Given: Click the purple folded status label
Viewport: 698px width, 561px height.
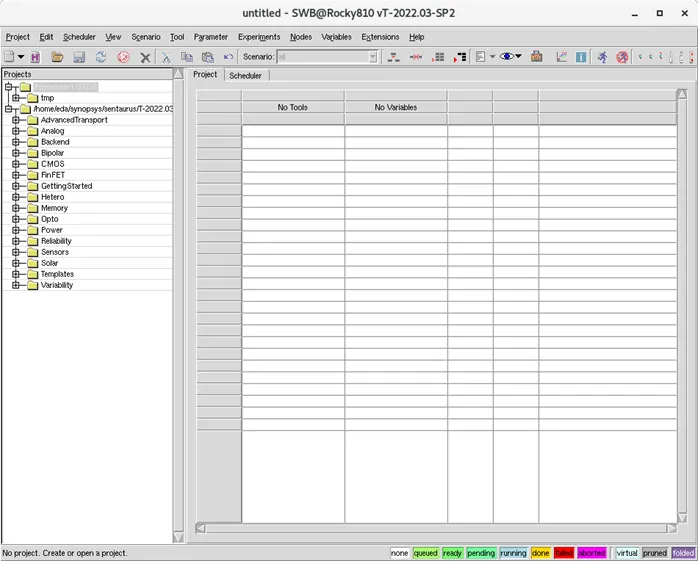Looking at the screenshot, I should pos(683,553).
